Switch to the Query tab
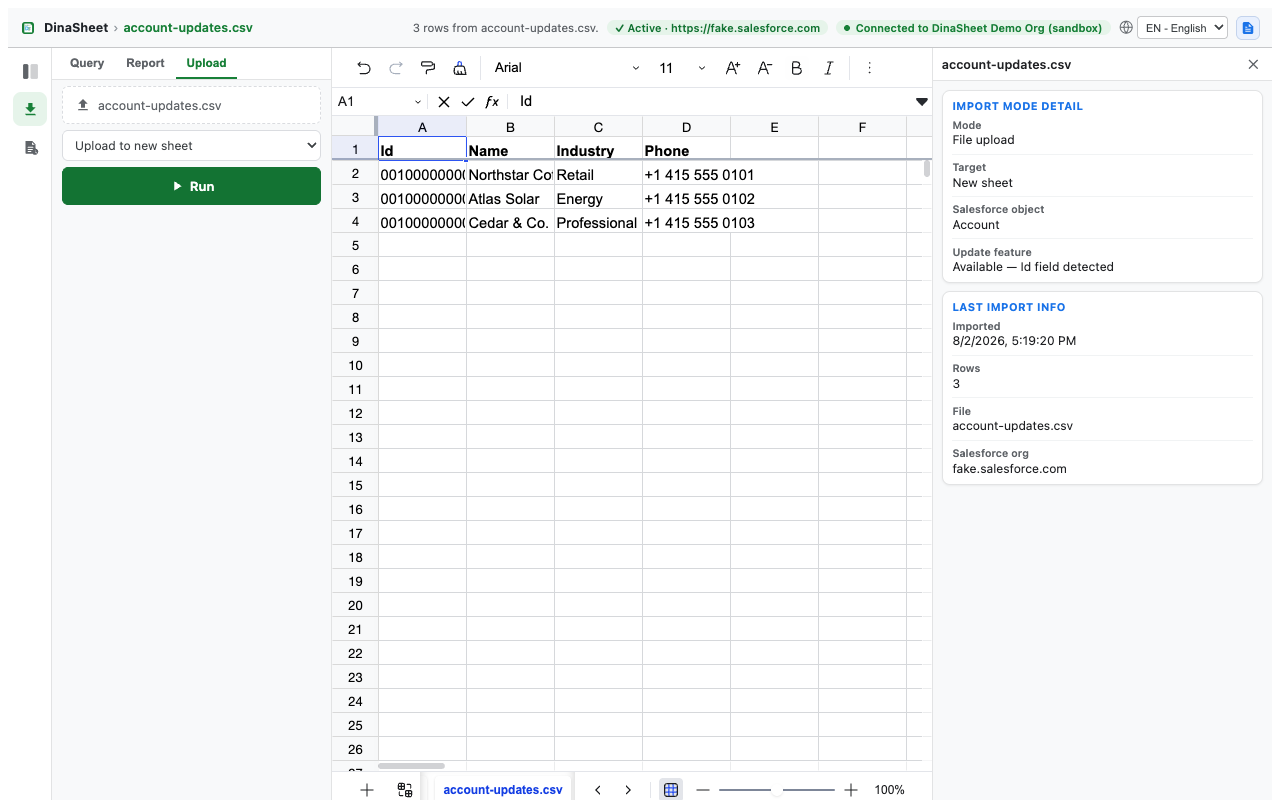Screen dimensions: 1280x800 point(87,63)
